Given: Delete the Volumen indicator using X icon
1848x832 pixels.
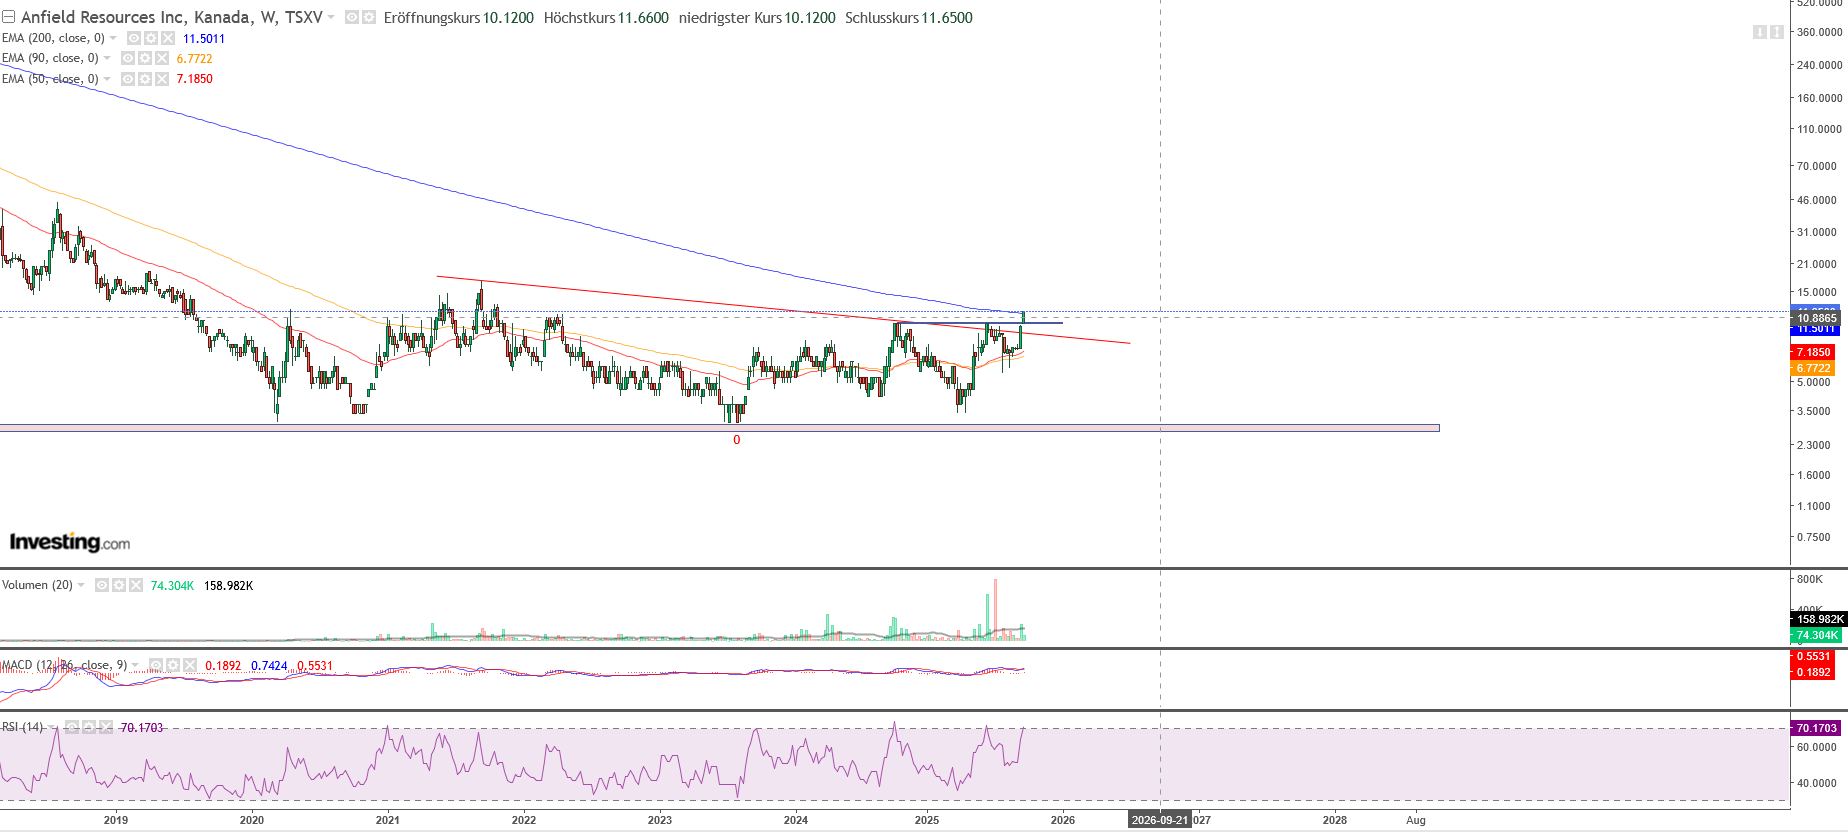Looking at the screenshot, I should (136, 585).
